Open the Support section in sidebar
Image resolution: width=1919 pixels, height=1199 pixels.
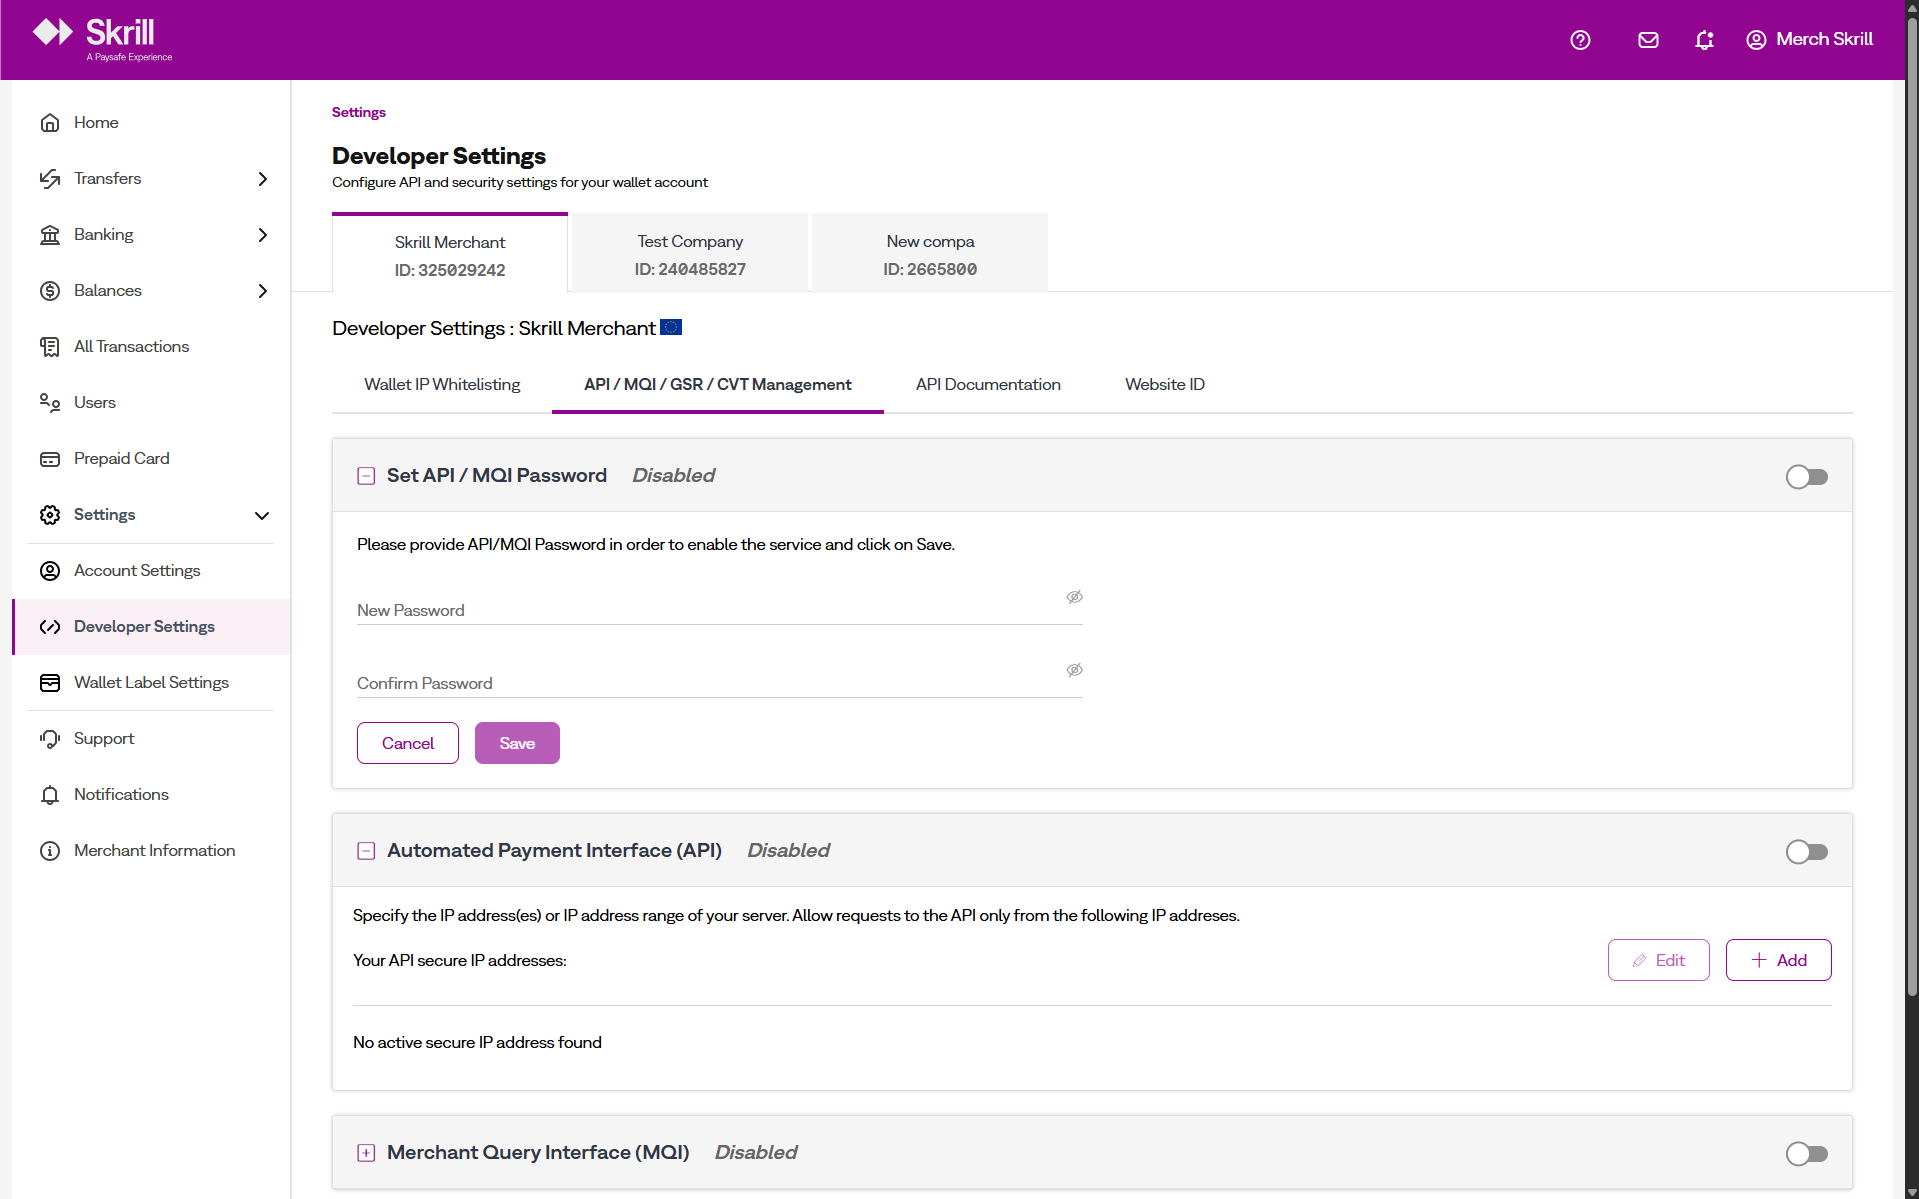point(103,738)
